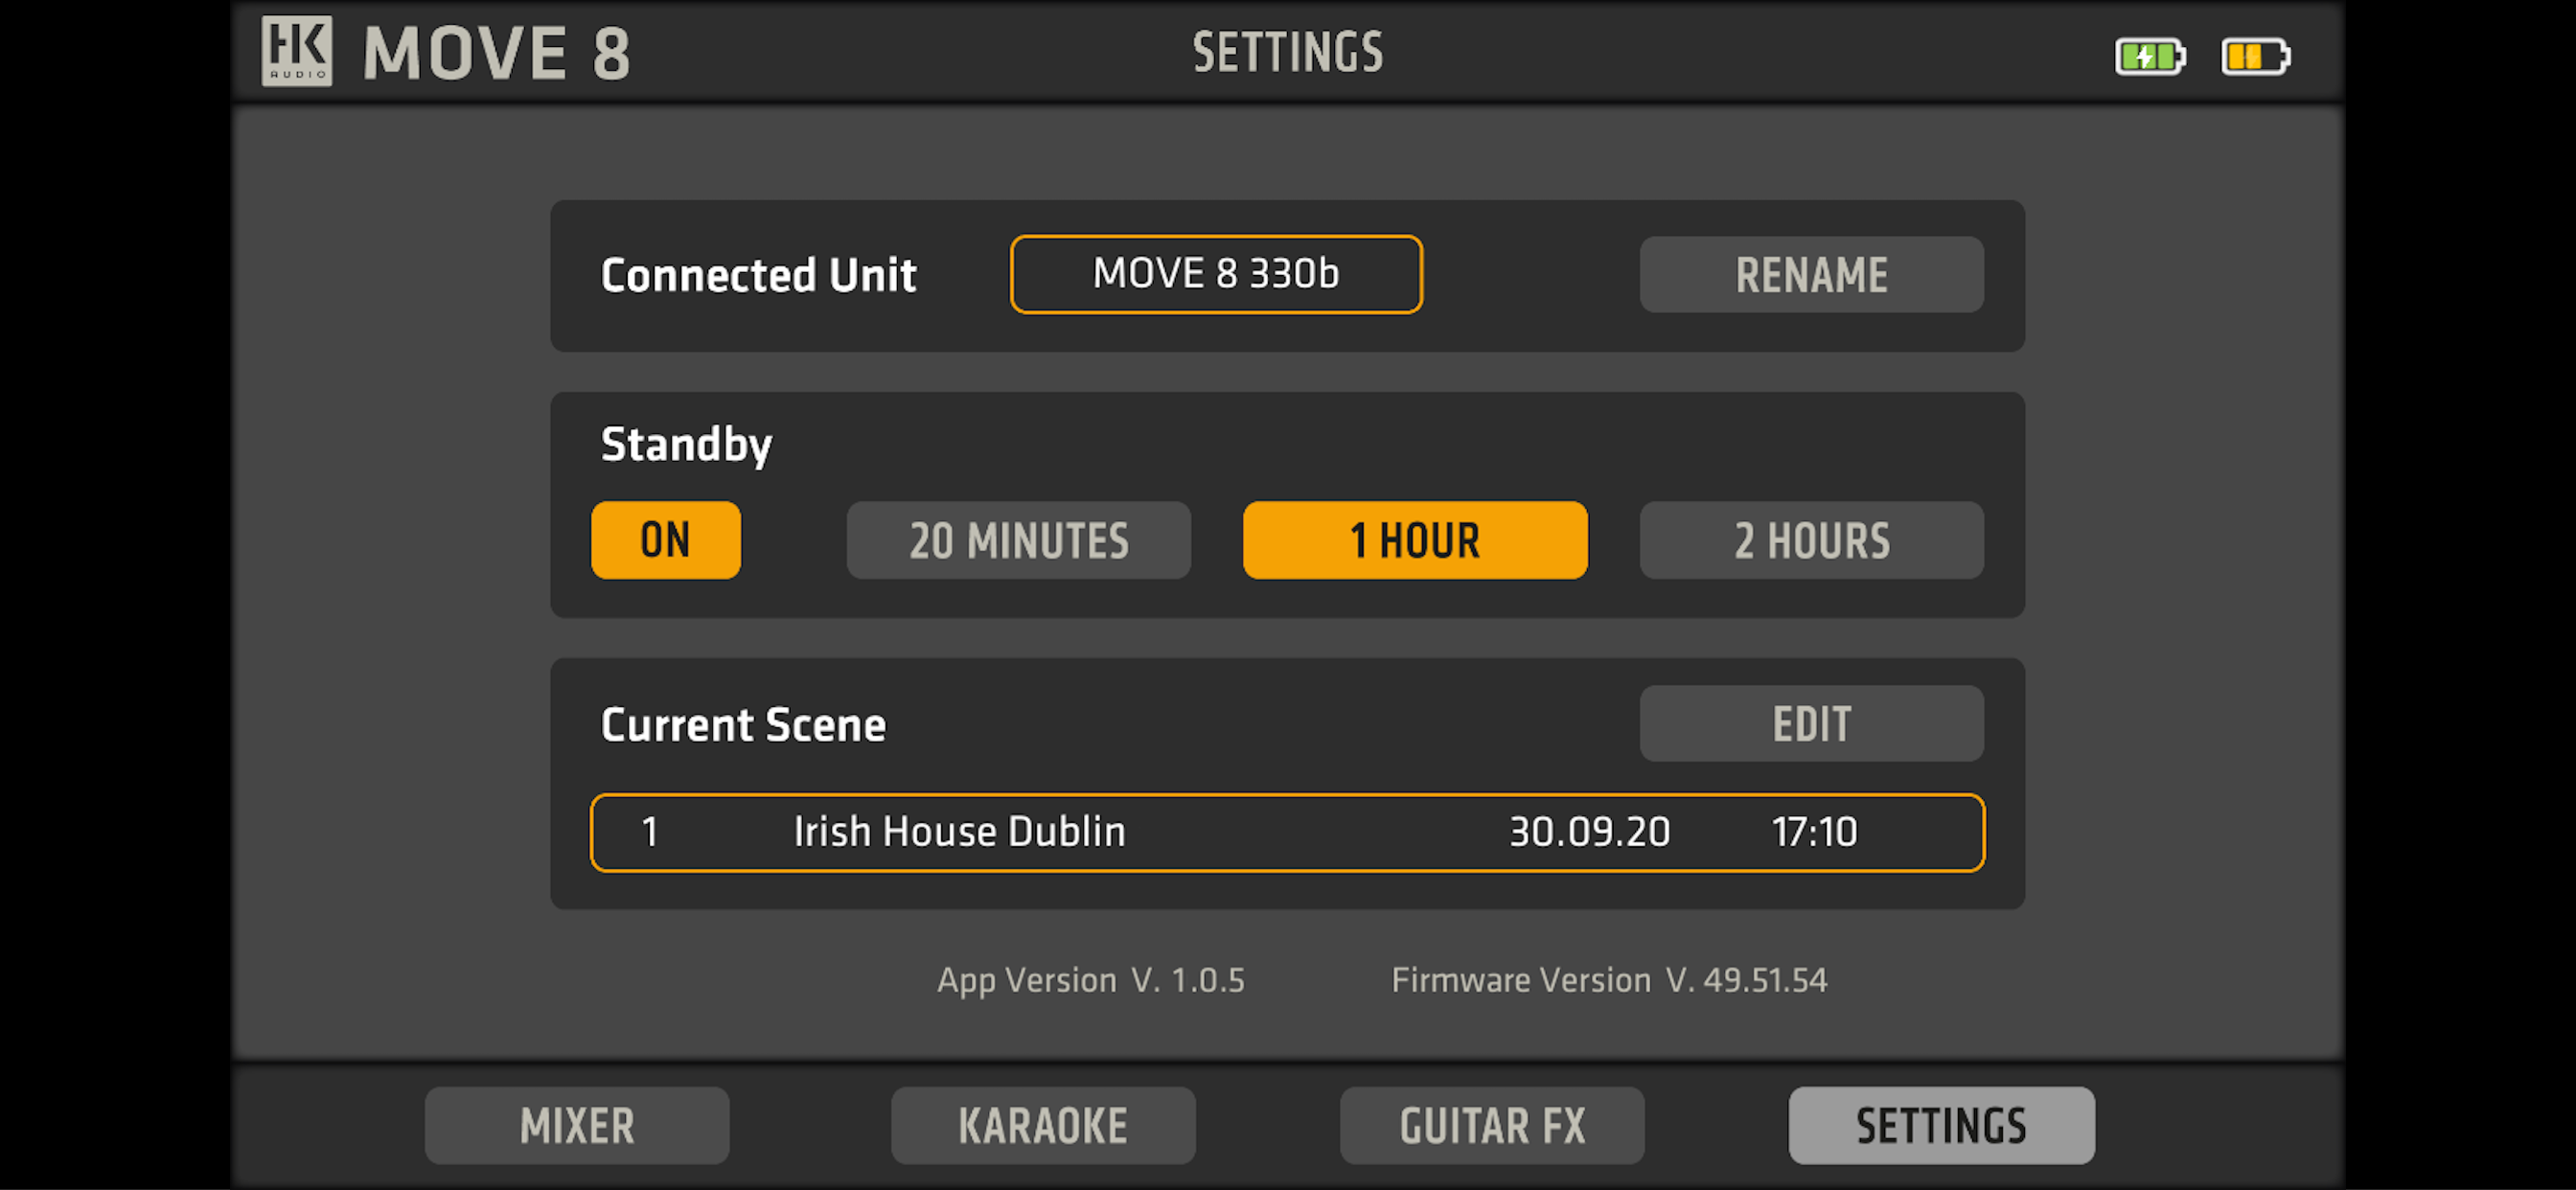Set standby to 2 HOURS

pyautogui.click(x=1811, y=540)
